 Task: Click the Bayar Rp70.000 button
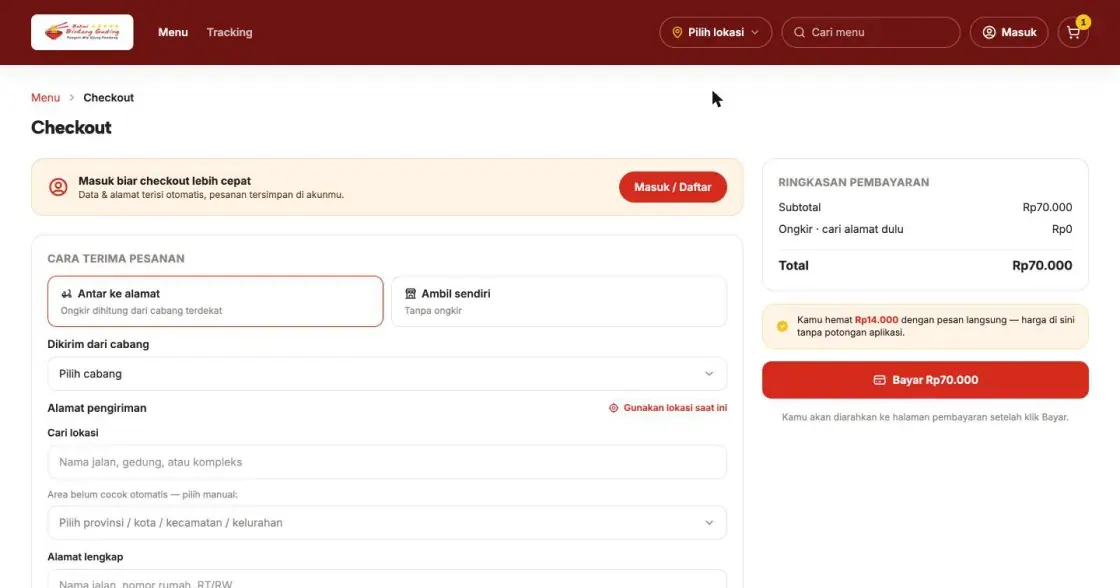[925, 380]
